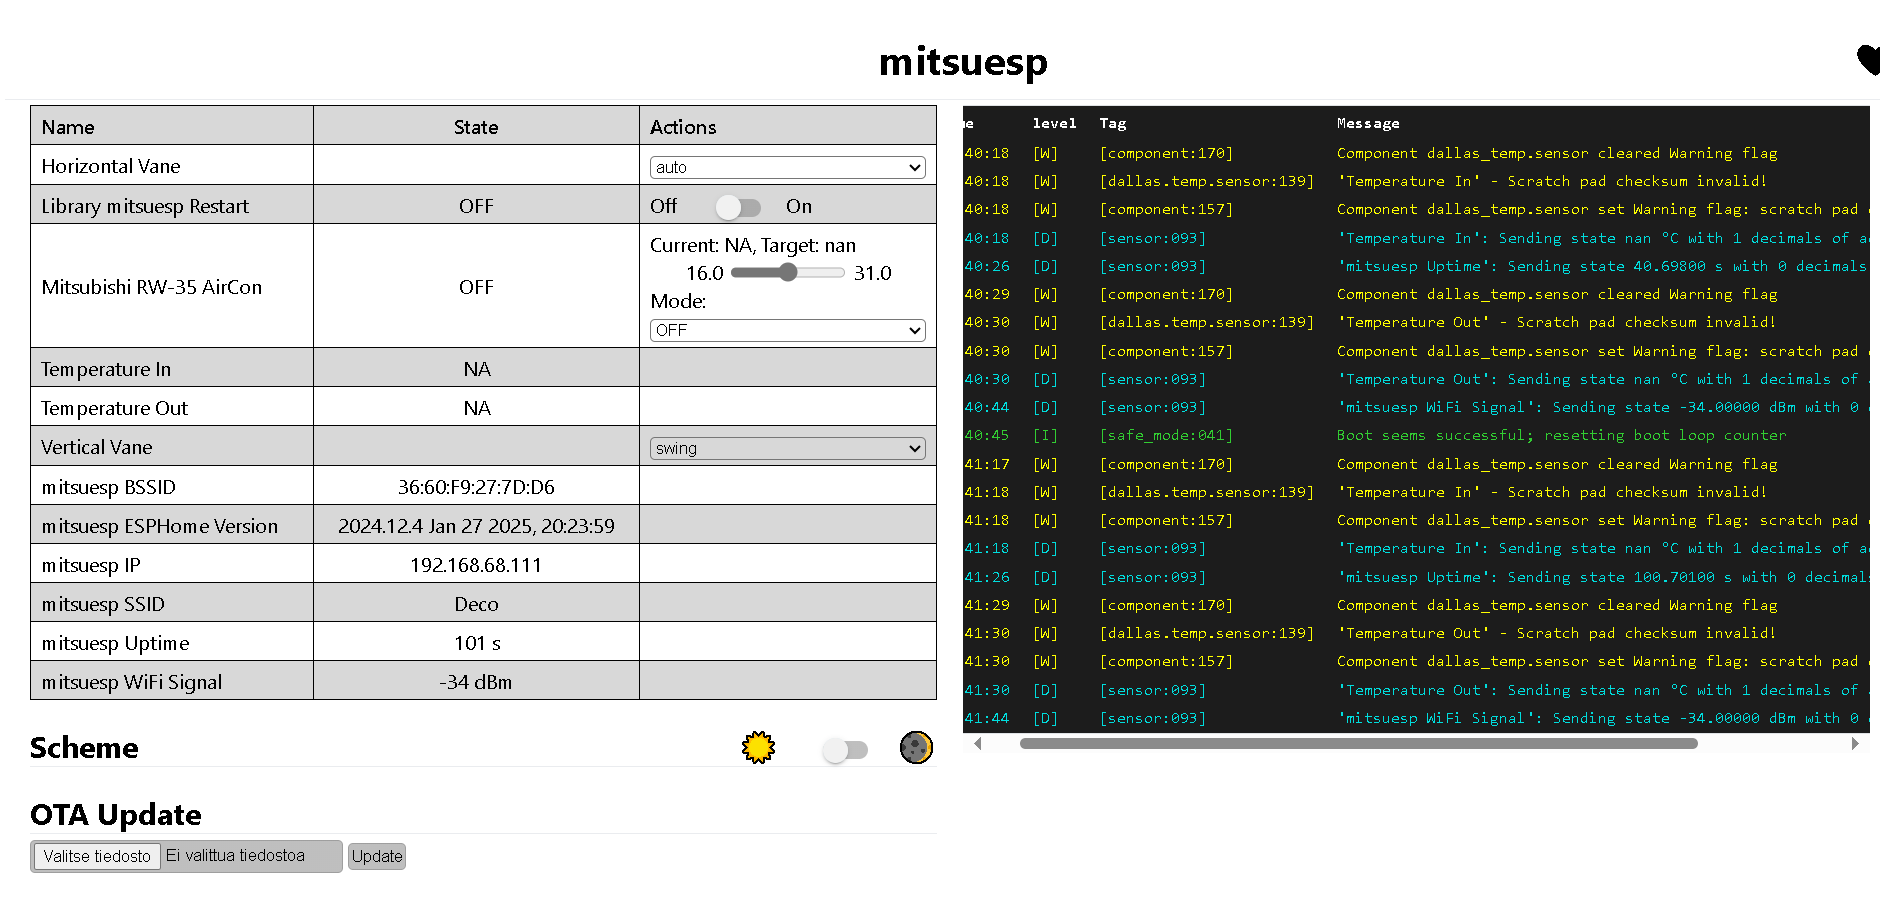Click the Tag header in the log
Image resolution: width=1880 pixels, height=918 pixels.
[1112, 123]
